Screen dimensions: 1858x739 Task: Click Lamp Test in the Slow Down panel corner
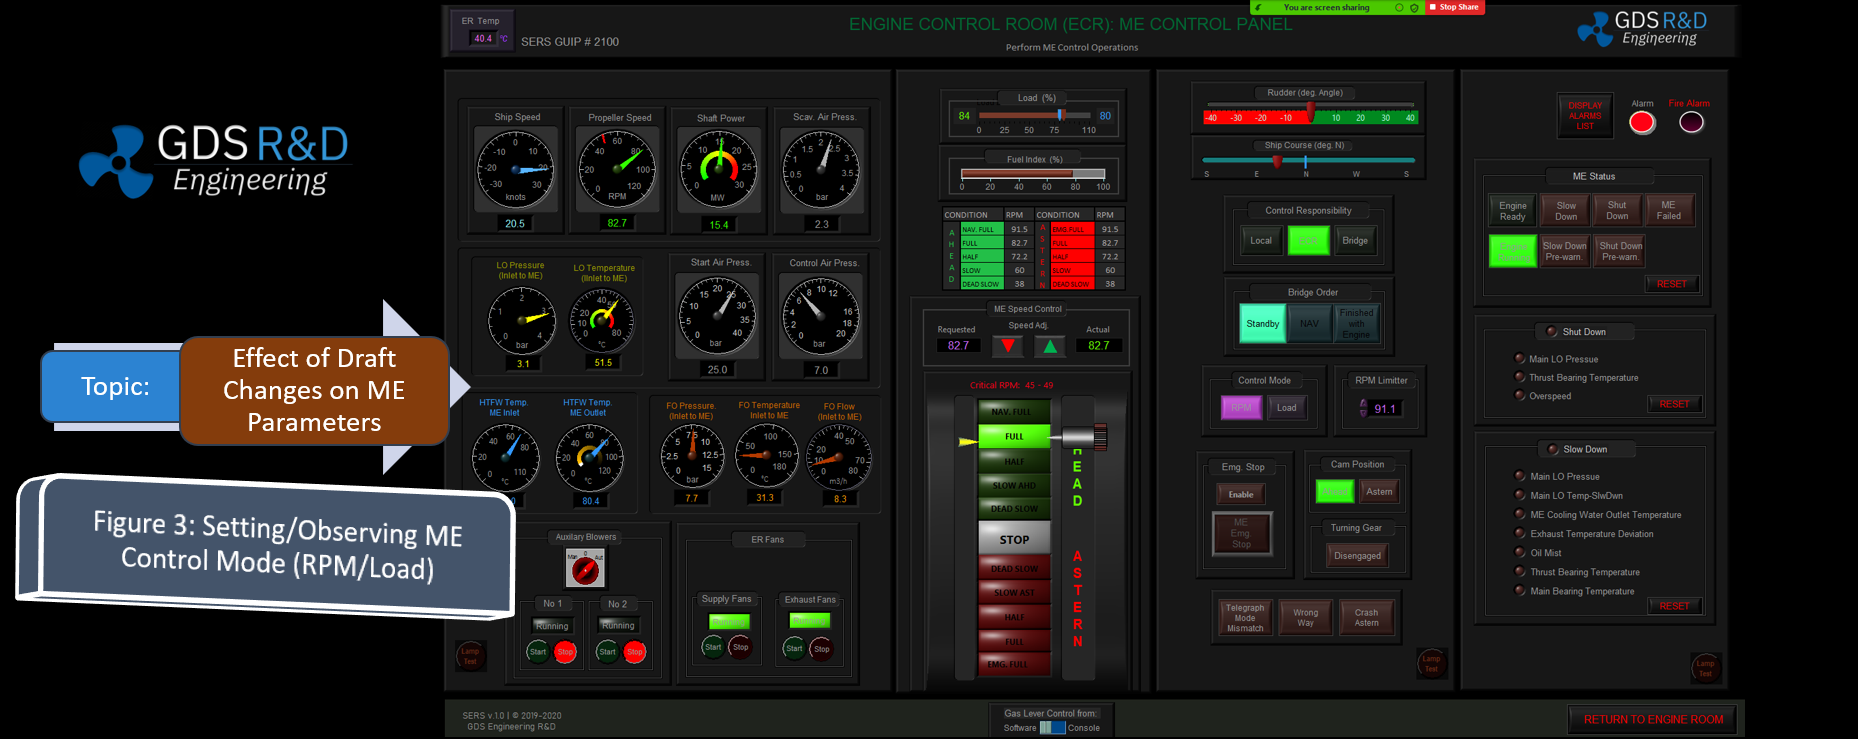coord(1705,668)
